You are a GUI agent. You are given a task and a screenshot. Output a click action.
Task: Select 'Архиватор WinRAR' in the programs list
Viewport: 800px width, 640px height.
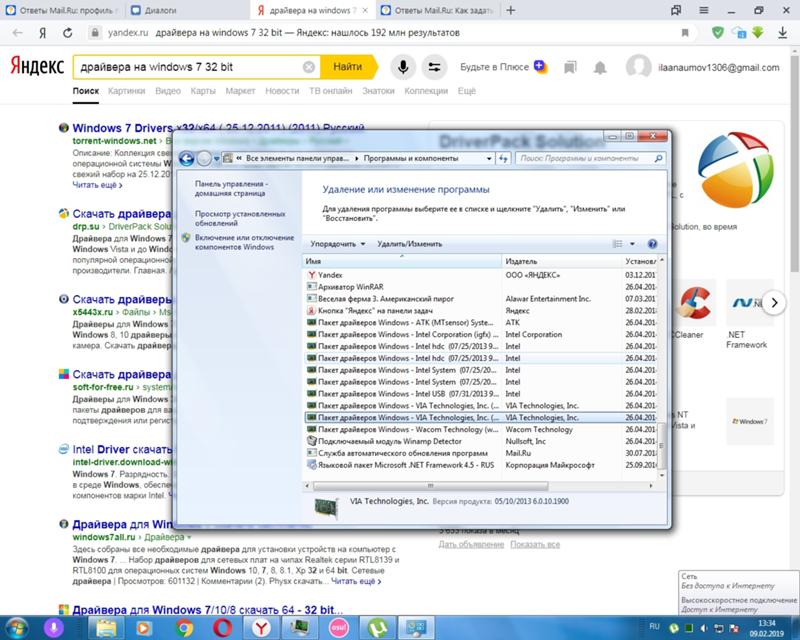[480, 287]
